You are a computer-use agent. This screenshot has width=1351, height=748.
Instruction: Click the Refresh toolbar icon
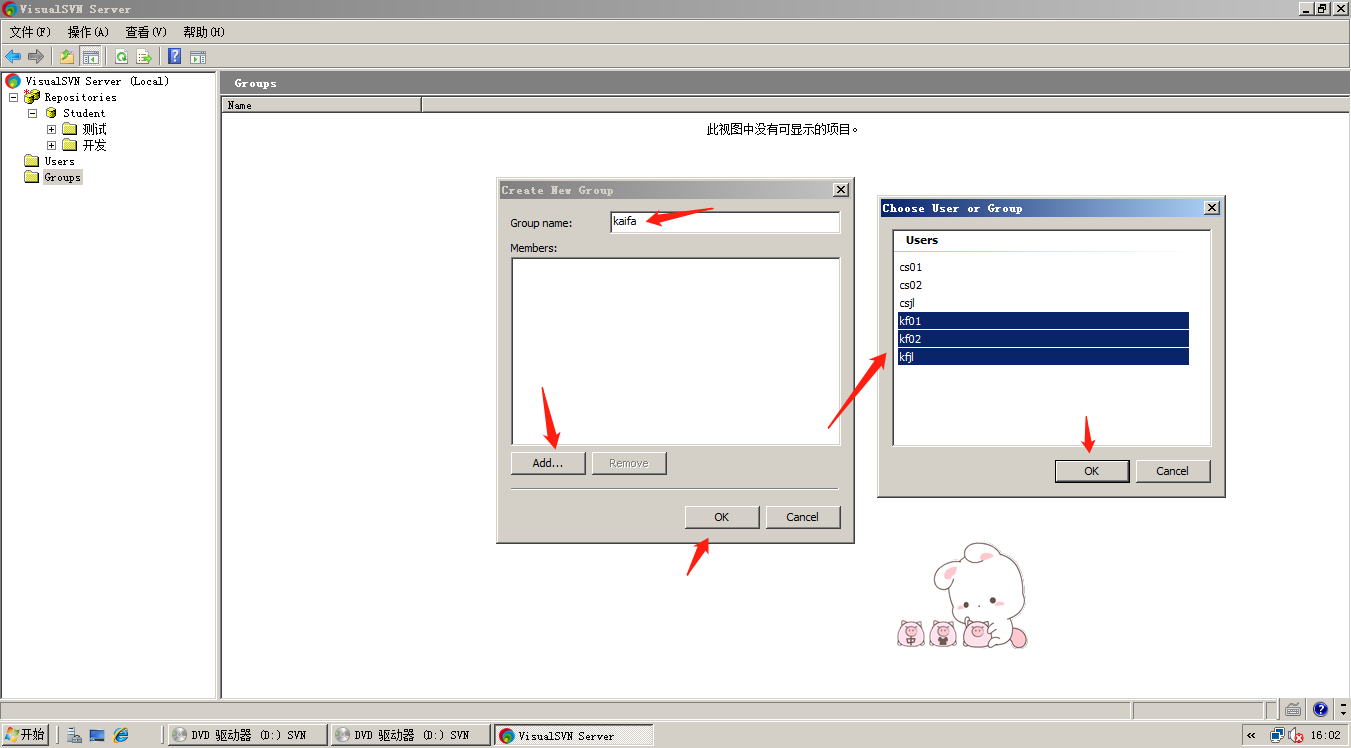(x=121, y=57)
